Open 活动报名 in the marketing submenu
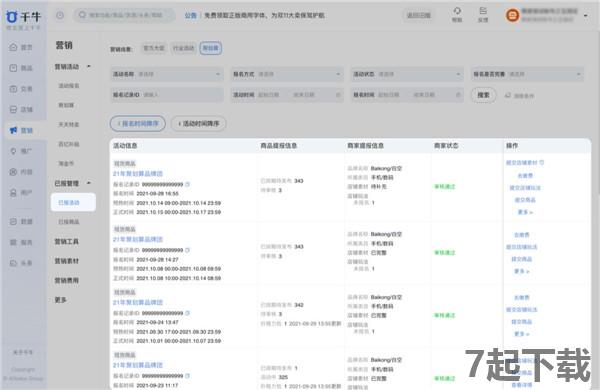Viewport: 600px width, 390px height. click(69, 86)
